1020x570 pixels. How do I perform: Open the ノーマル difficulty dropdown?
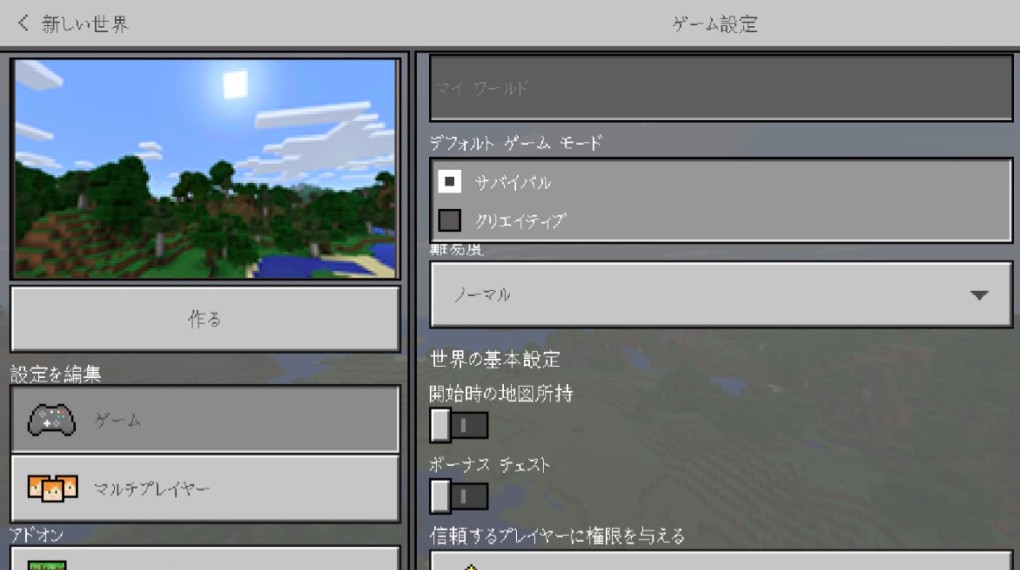pos(720,295)
